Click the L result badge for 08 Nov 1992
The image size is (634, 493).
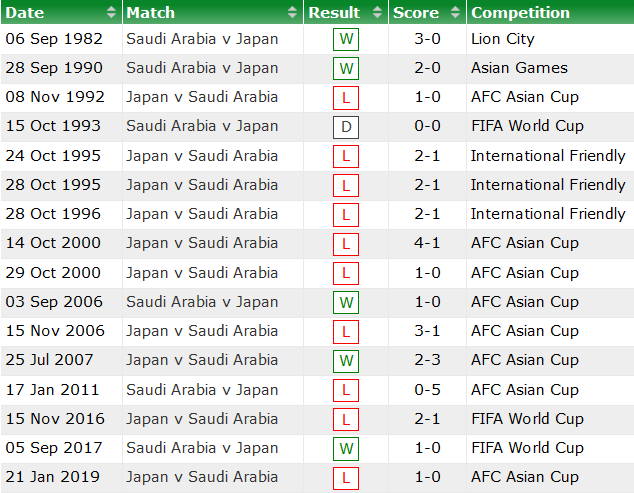pos(346,98)
